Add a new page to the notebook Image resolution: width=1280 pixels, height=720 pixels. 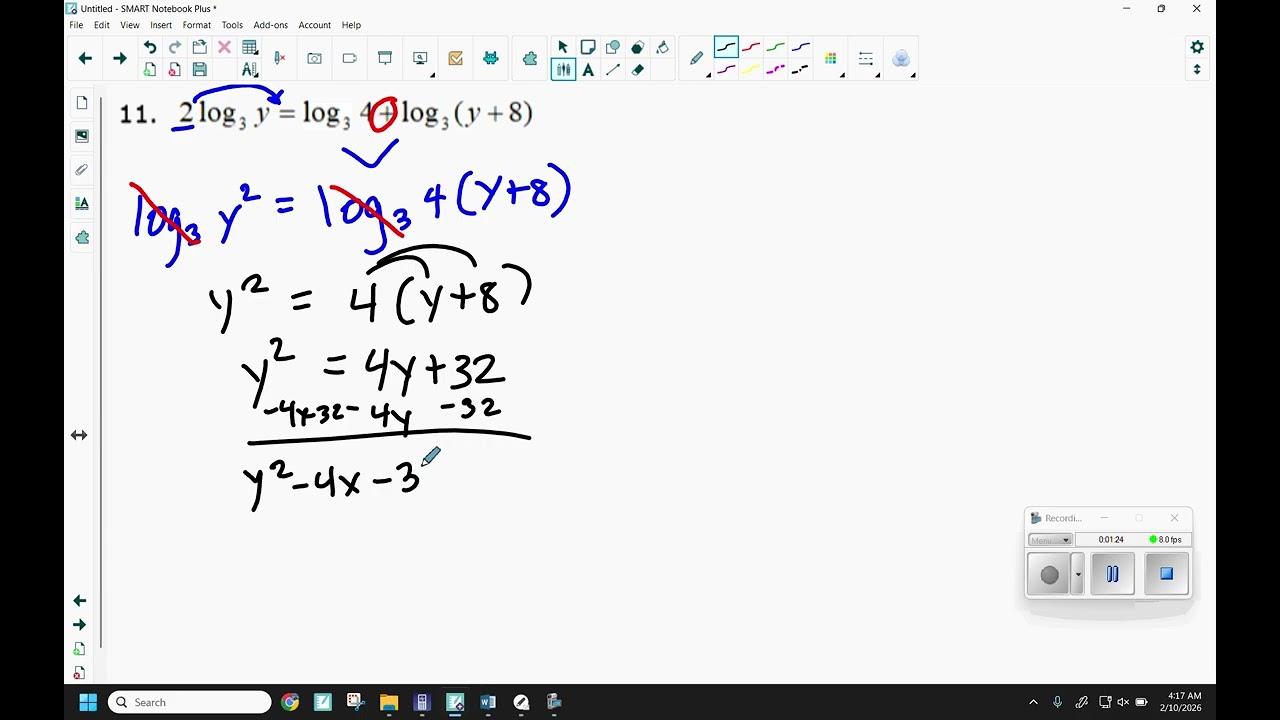pos(150,70)
